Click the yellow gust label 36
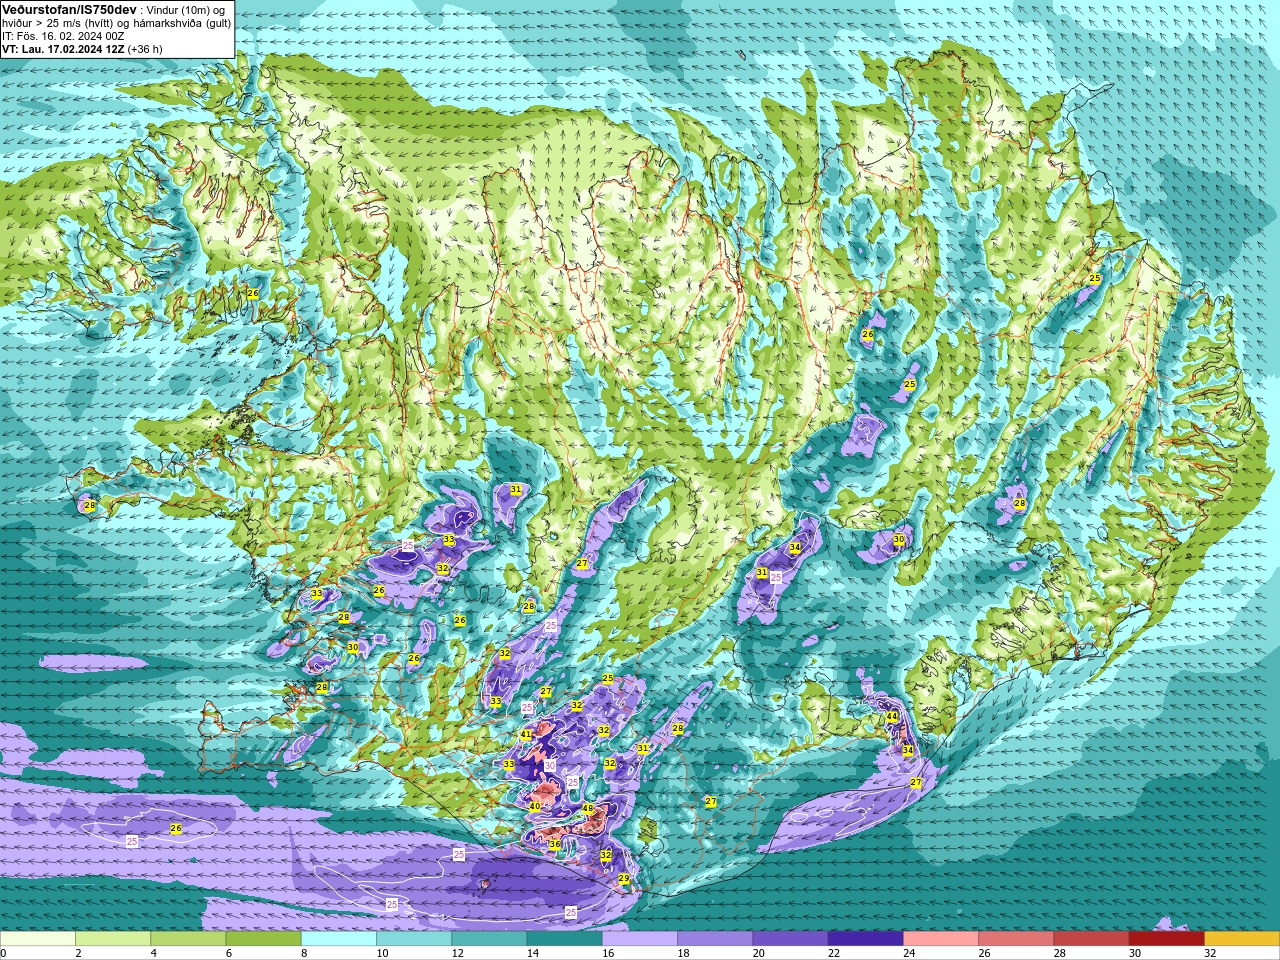Screen dimensions: 1280x960 coord(555,845)
